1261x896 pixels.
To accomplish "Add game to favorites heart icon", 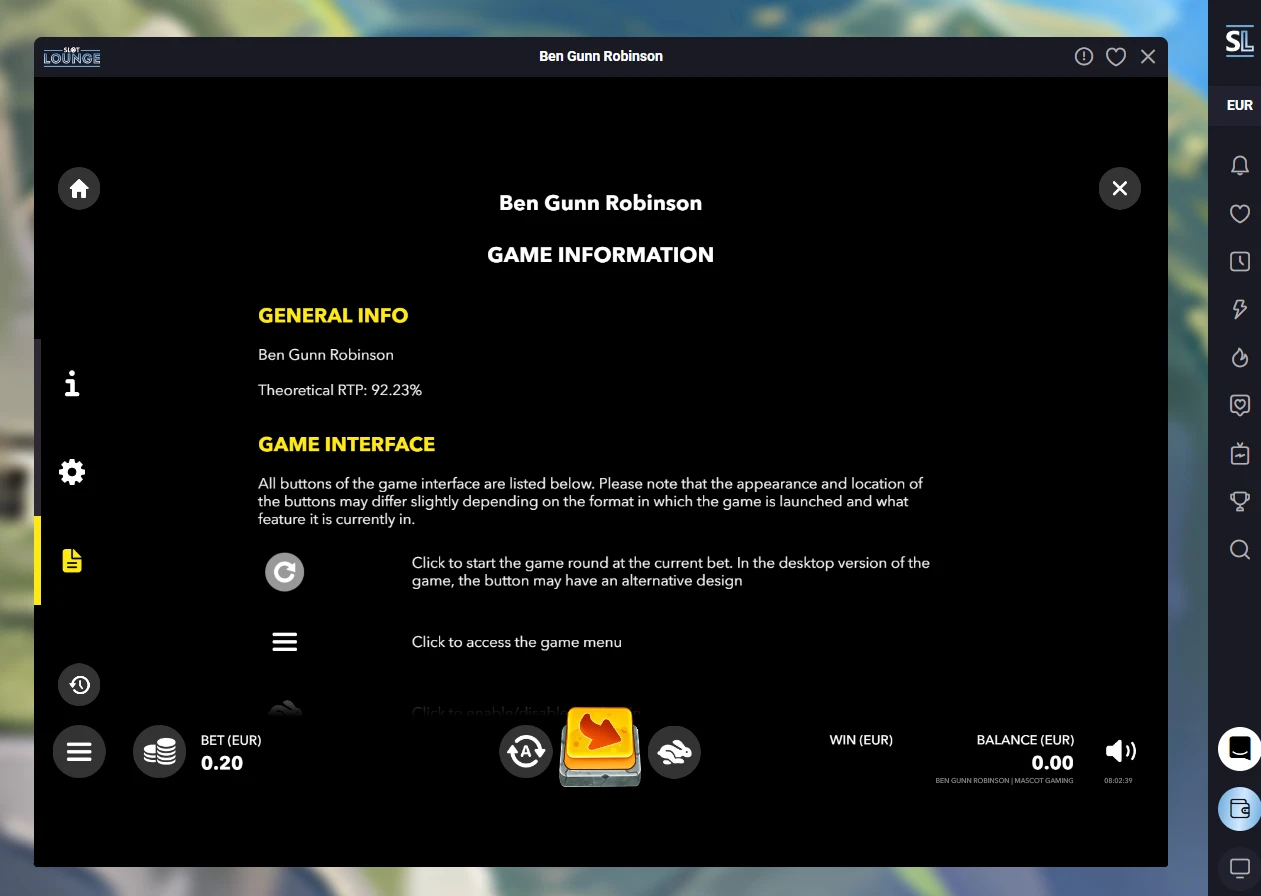I will 1116,57.
